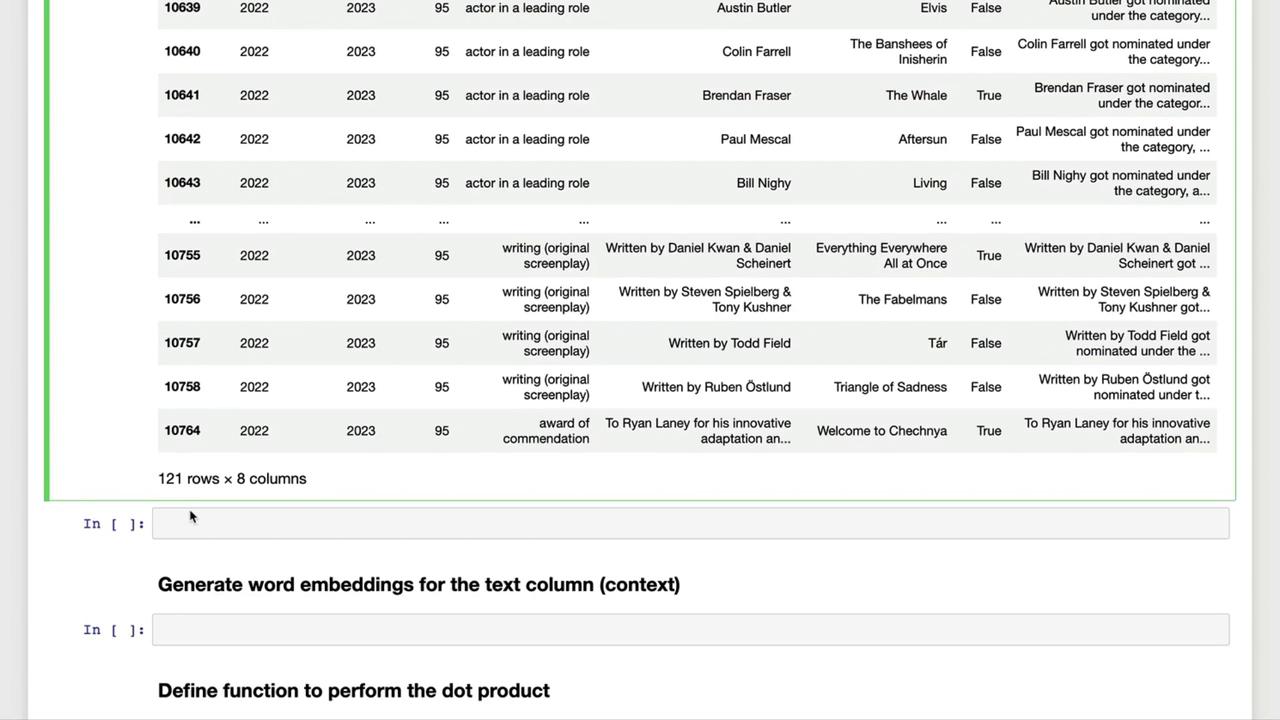Select the "Define function to perform the dot product" heading

pos(354,691)
